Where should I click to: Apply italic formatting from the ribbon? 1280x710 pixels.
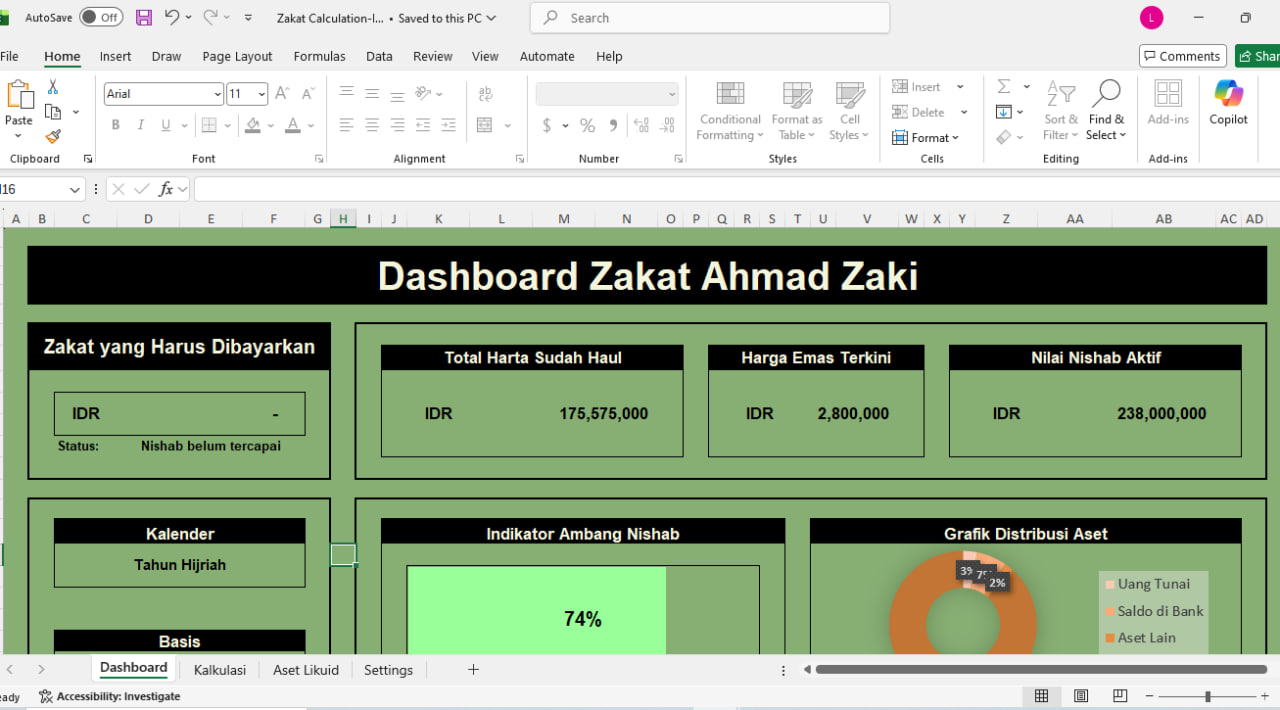tap(139, 124)
